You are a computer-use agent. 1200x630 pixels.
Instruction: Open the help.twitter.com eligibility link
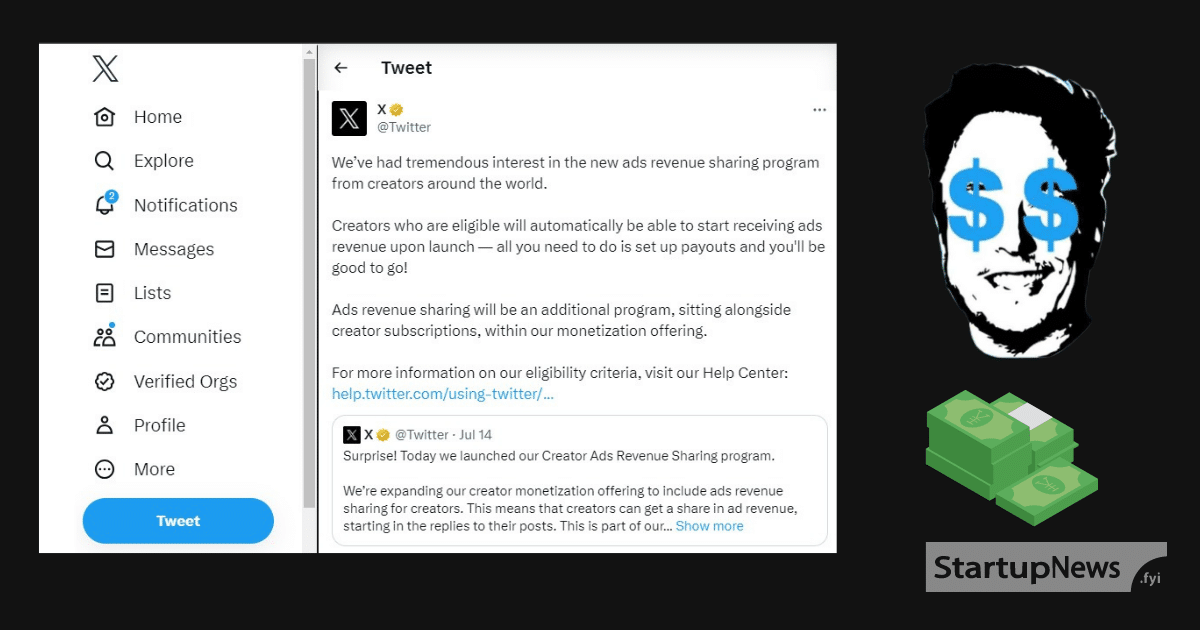click(442, 393)
